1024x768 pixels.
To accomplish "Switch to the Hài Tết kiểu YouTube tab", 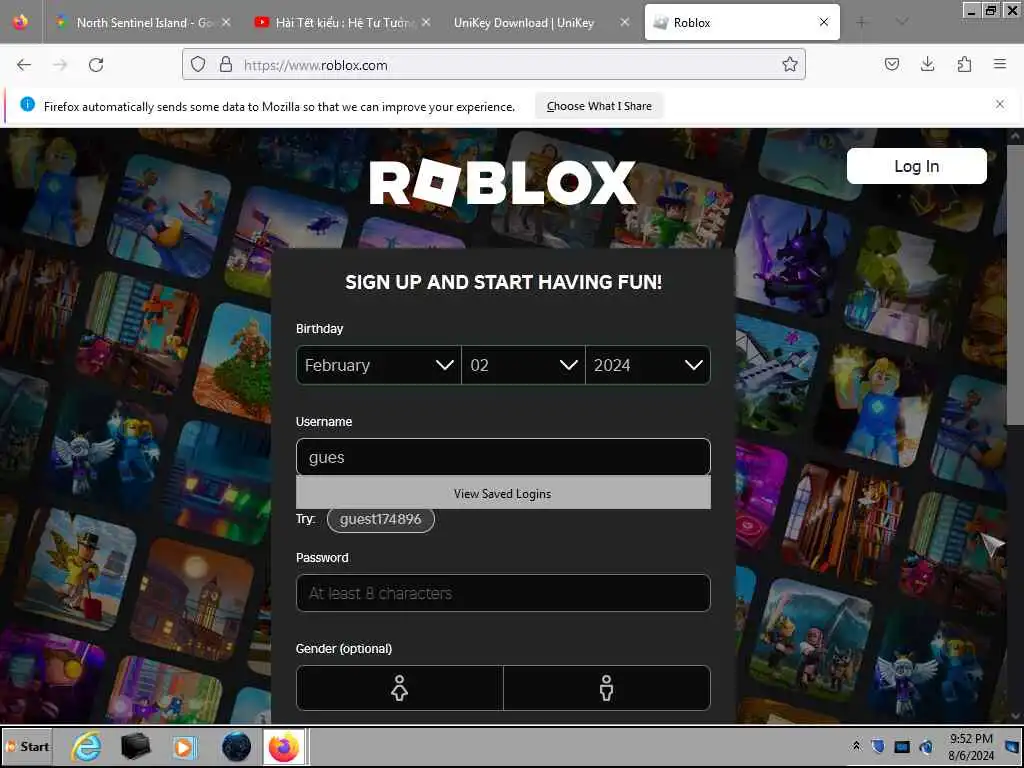I will click(x=343, y=22).
